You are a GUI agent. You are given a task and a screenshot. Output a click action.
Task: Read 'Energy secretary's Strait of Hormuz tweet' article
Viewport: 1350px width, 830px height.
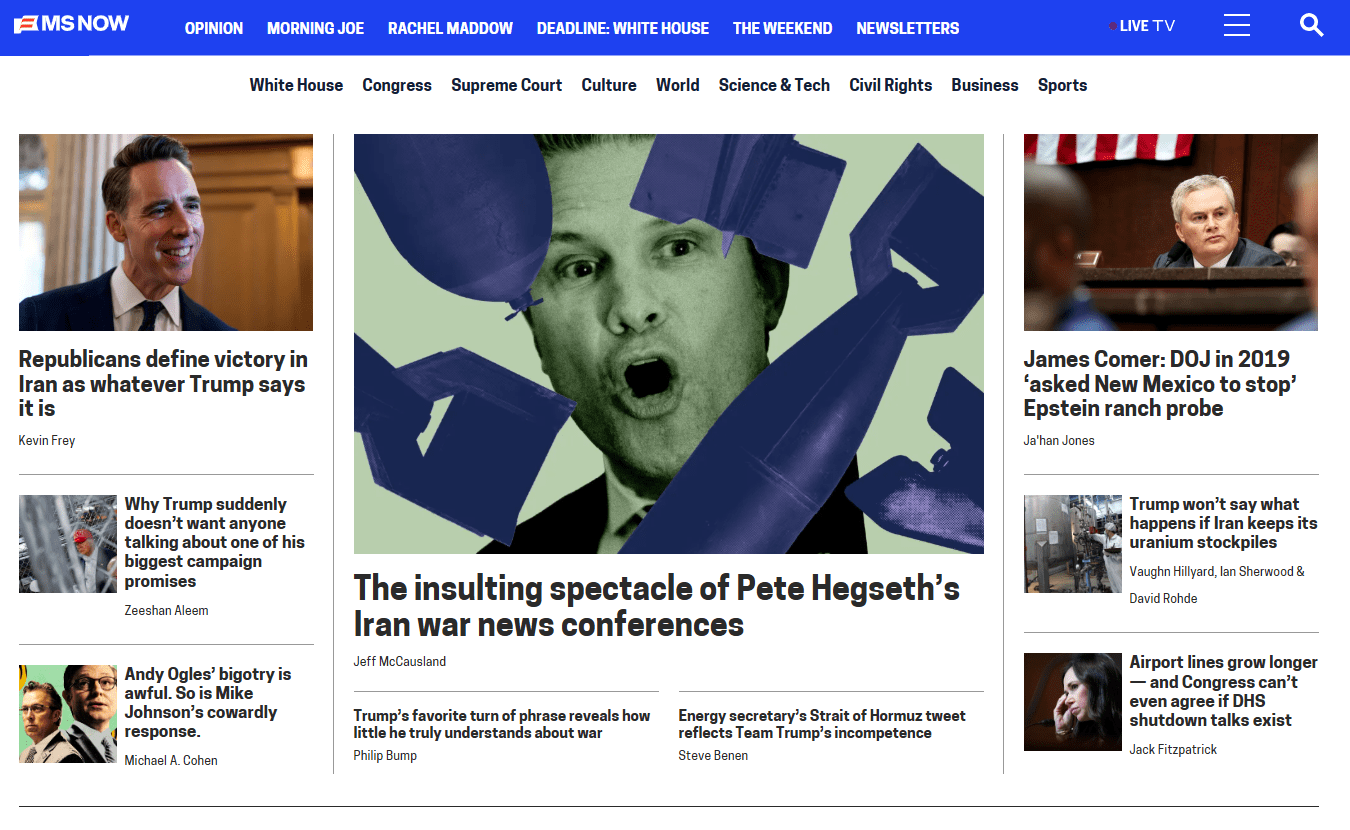pyautogui.click(x=822, y=724)
